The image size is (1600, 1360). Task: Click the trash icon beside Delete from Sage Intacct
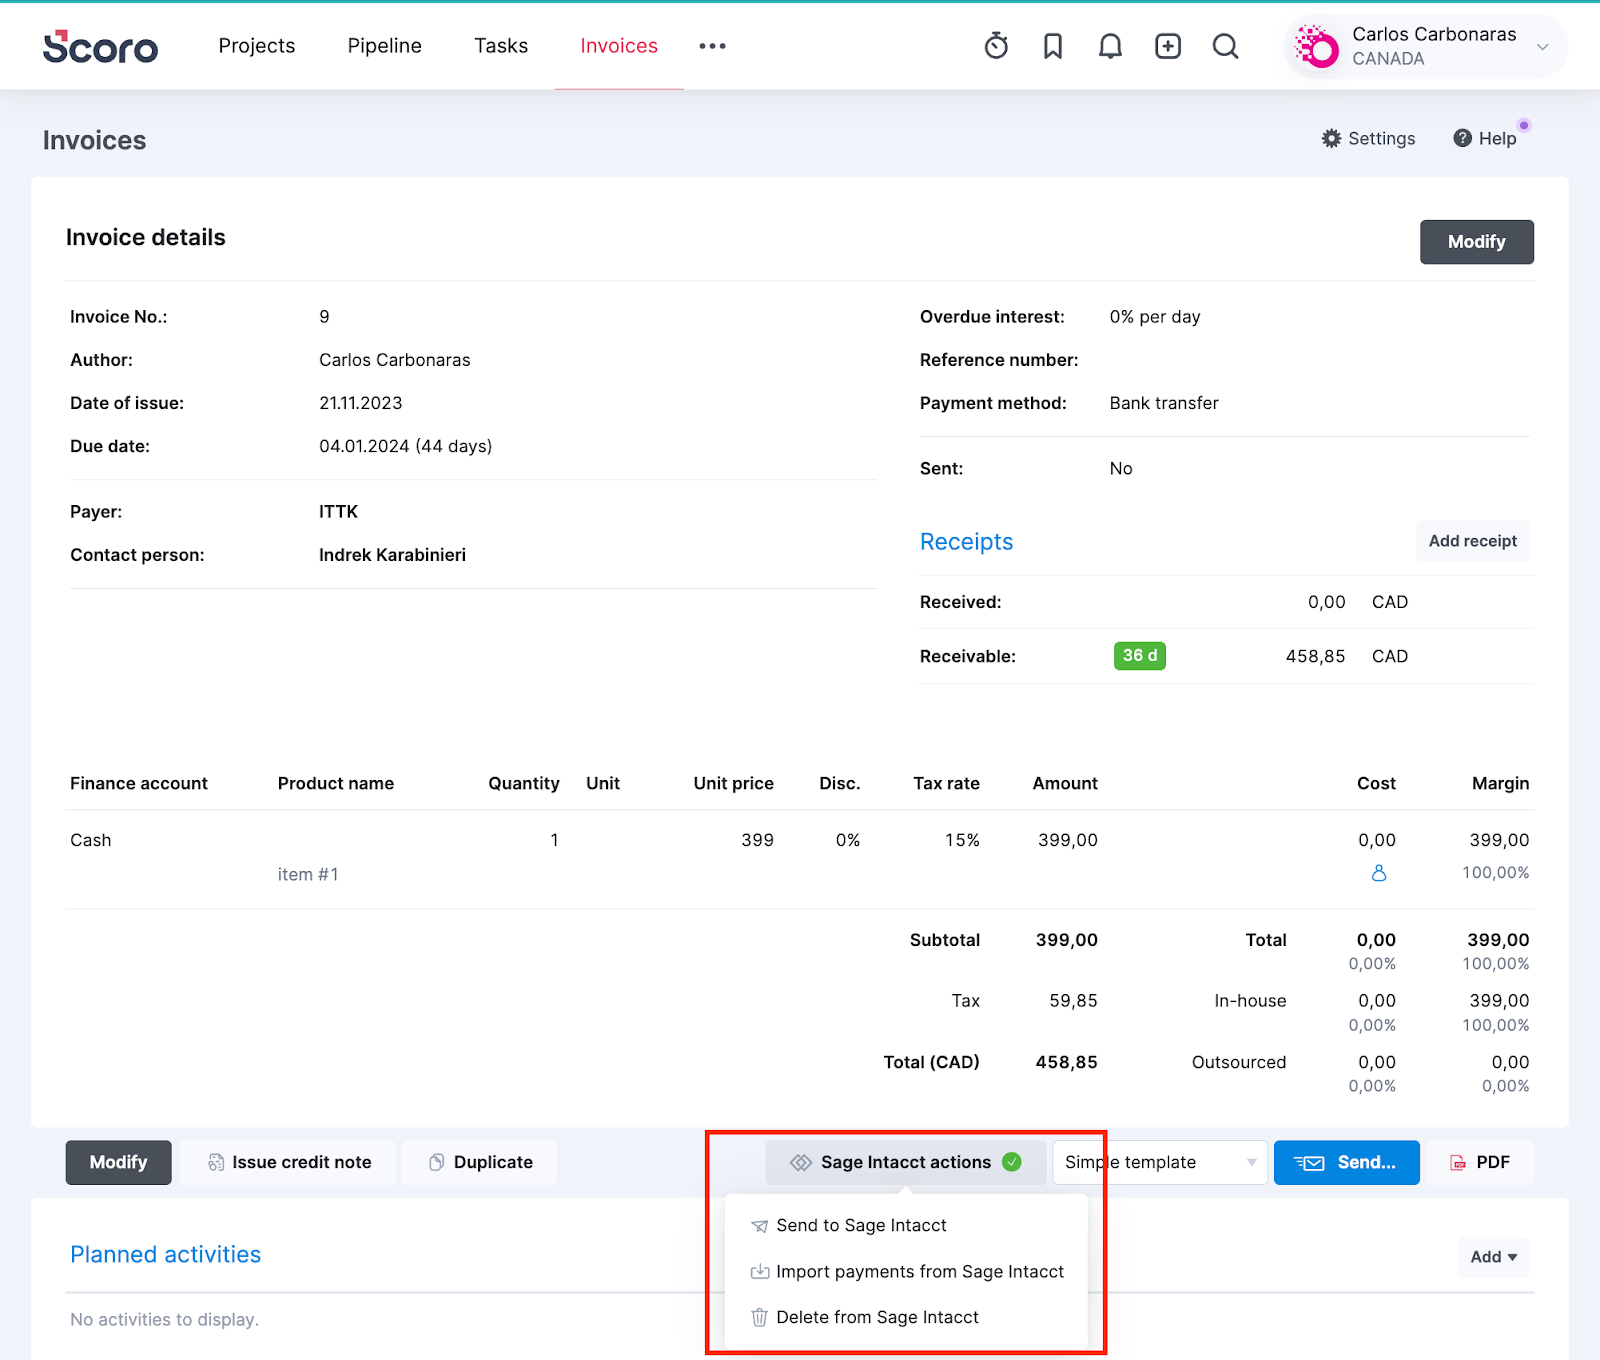760,1318
